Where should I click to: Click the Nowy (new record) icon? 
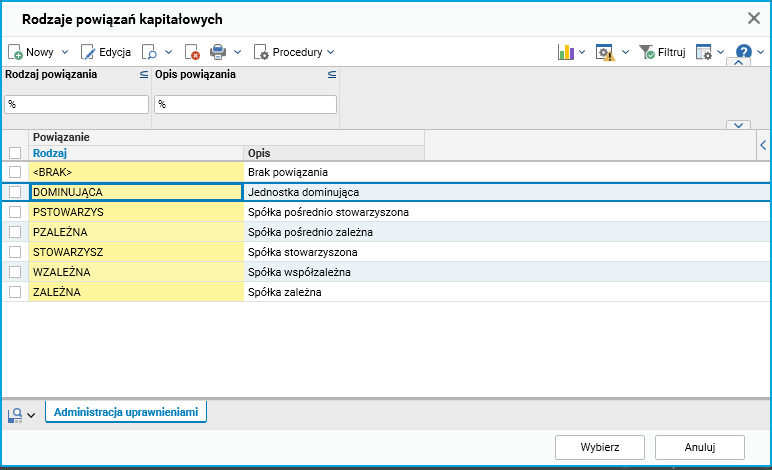click(15, 52)
